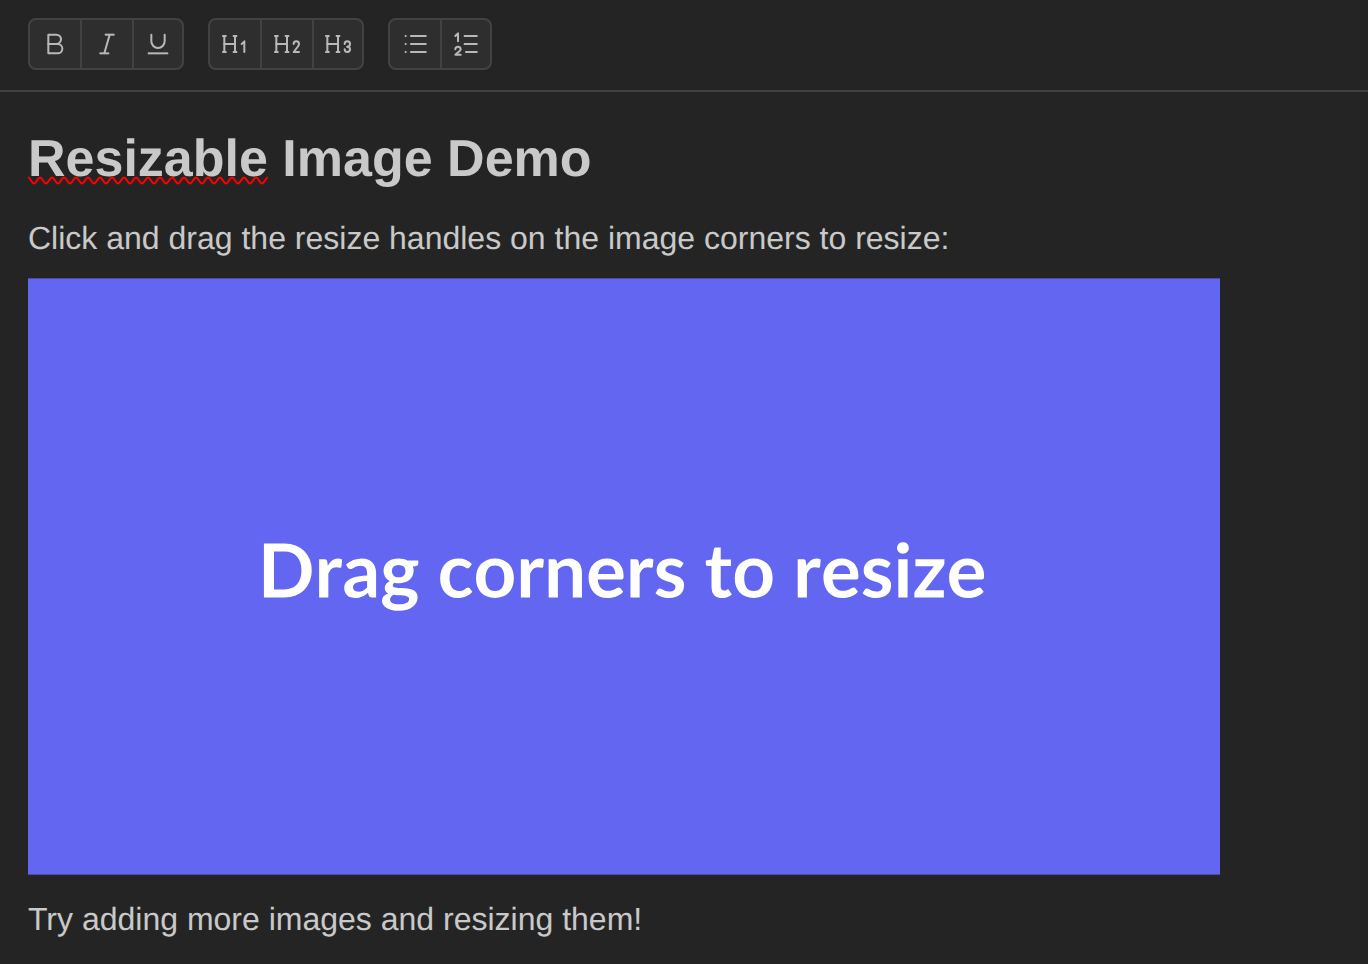Place cursor in the resize instructions paragraph
The image size is (1368, 964).
(488, 238)
